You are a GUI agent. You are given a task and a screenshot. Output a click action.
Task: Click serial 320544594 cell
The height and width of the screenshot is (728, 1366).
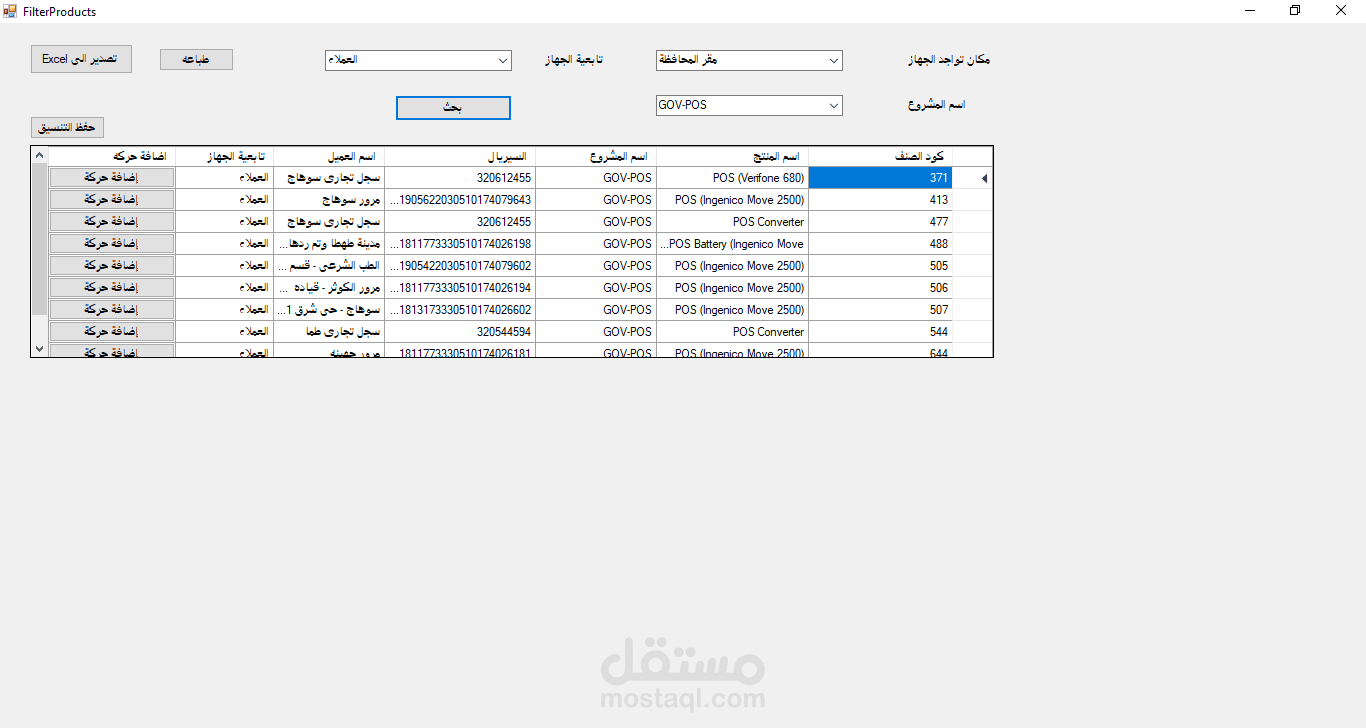[460, 332]
